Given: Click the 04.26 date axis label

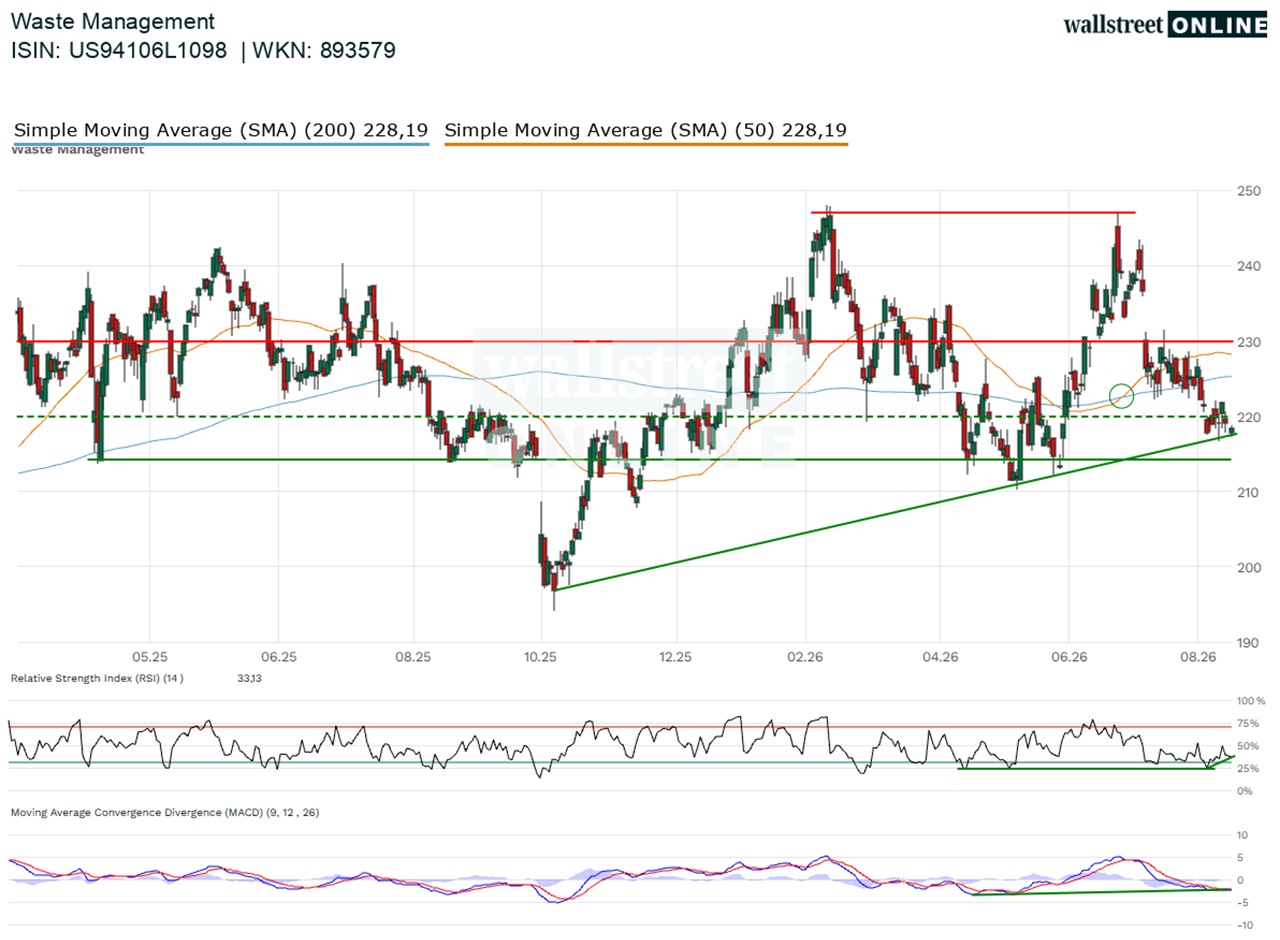Looking at the screenshot, I should (x=938, y=655).
